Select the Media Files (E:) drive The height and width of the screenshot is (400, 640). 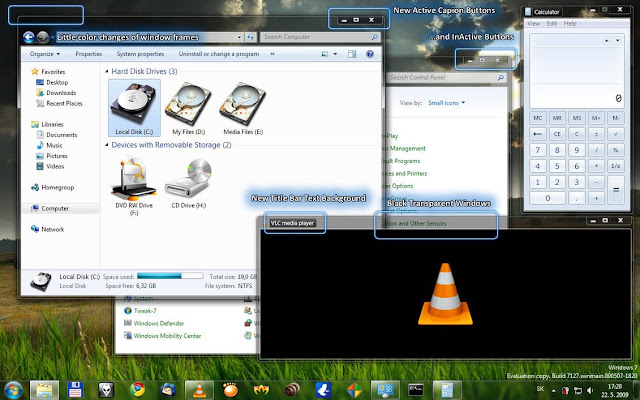pyautogui.click(x=243, y=109)
